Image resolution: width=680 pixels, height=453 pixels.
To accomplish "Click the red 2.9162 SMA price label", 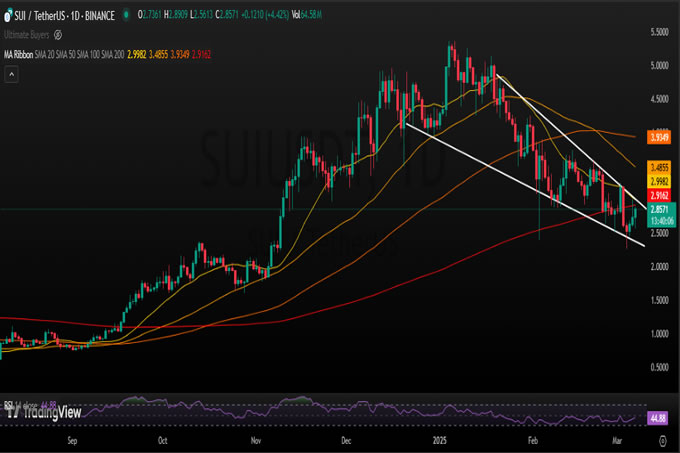I will tap(659, 197).
